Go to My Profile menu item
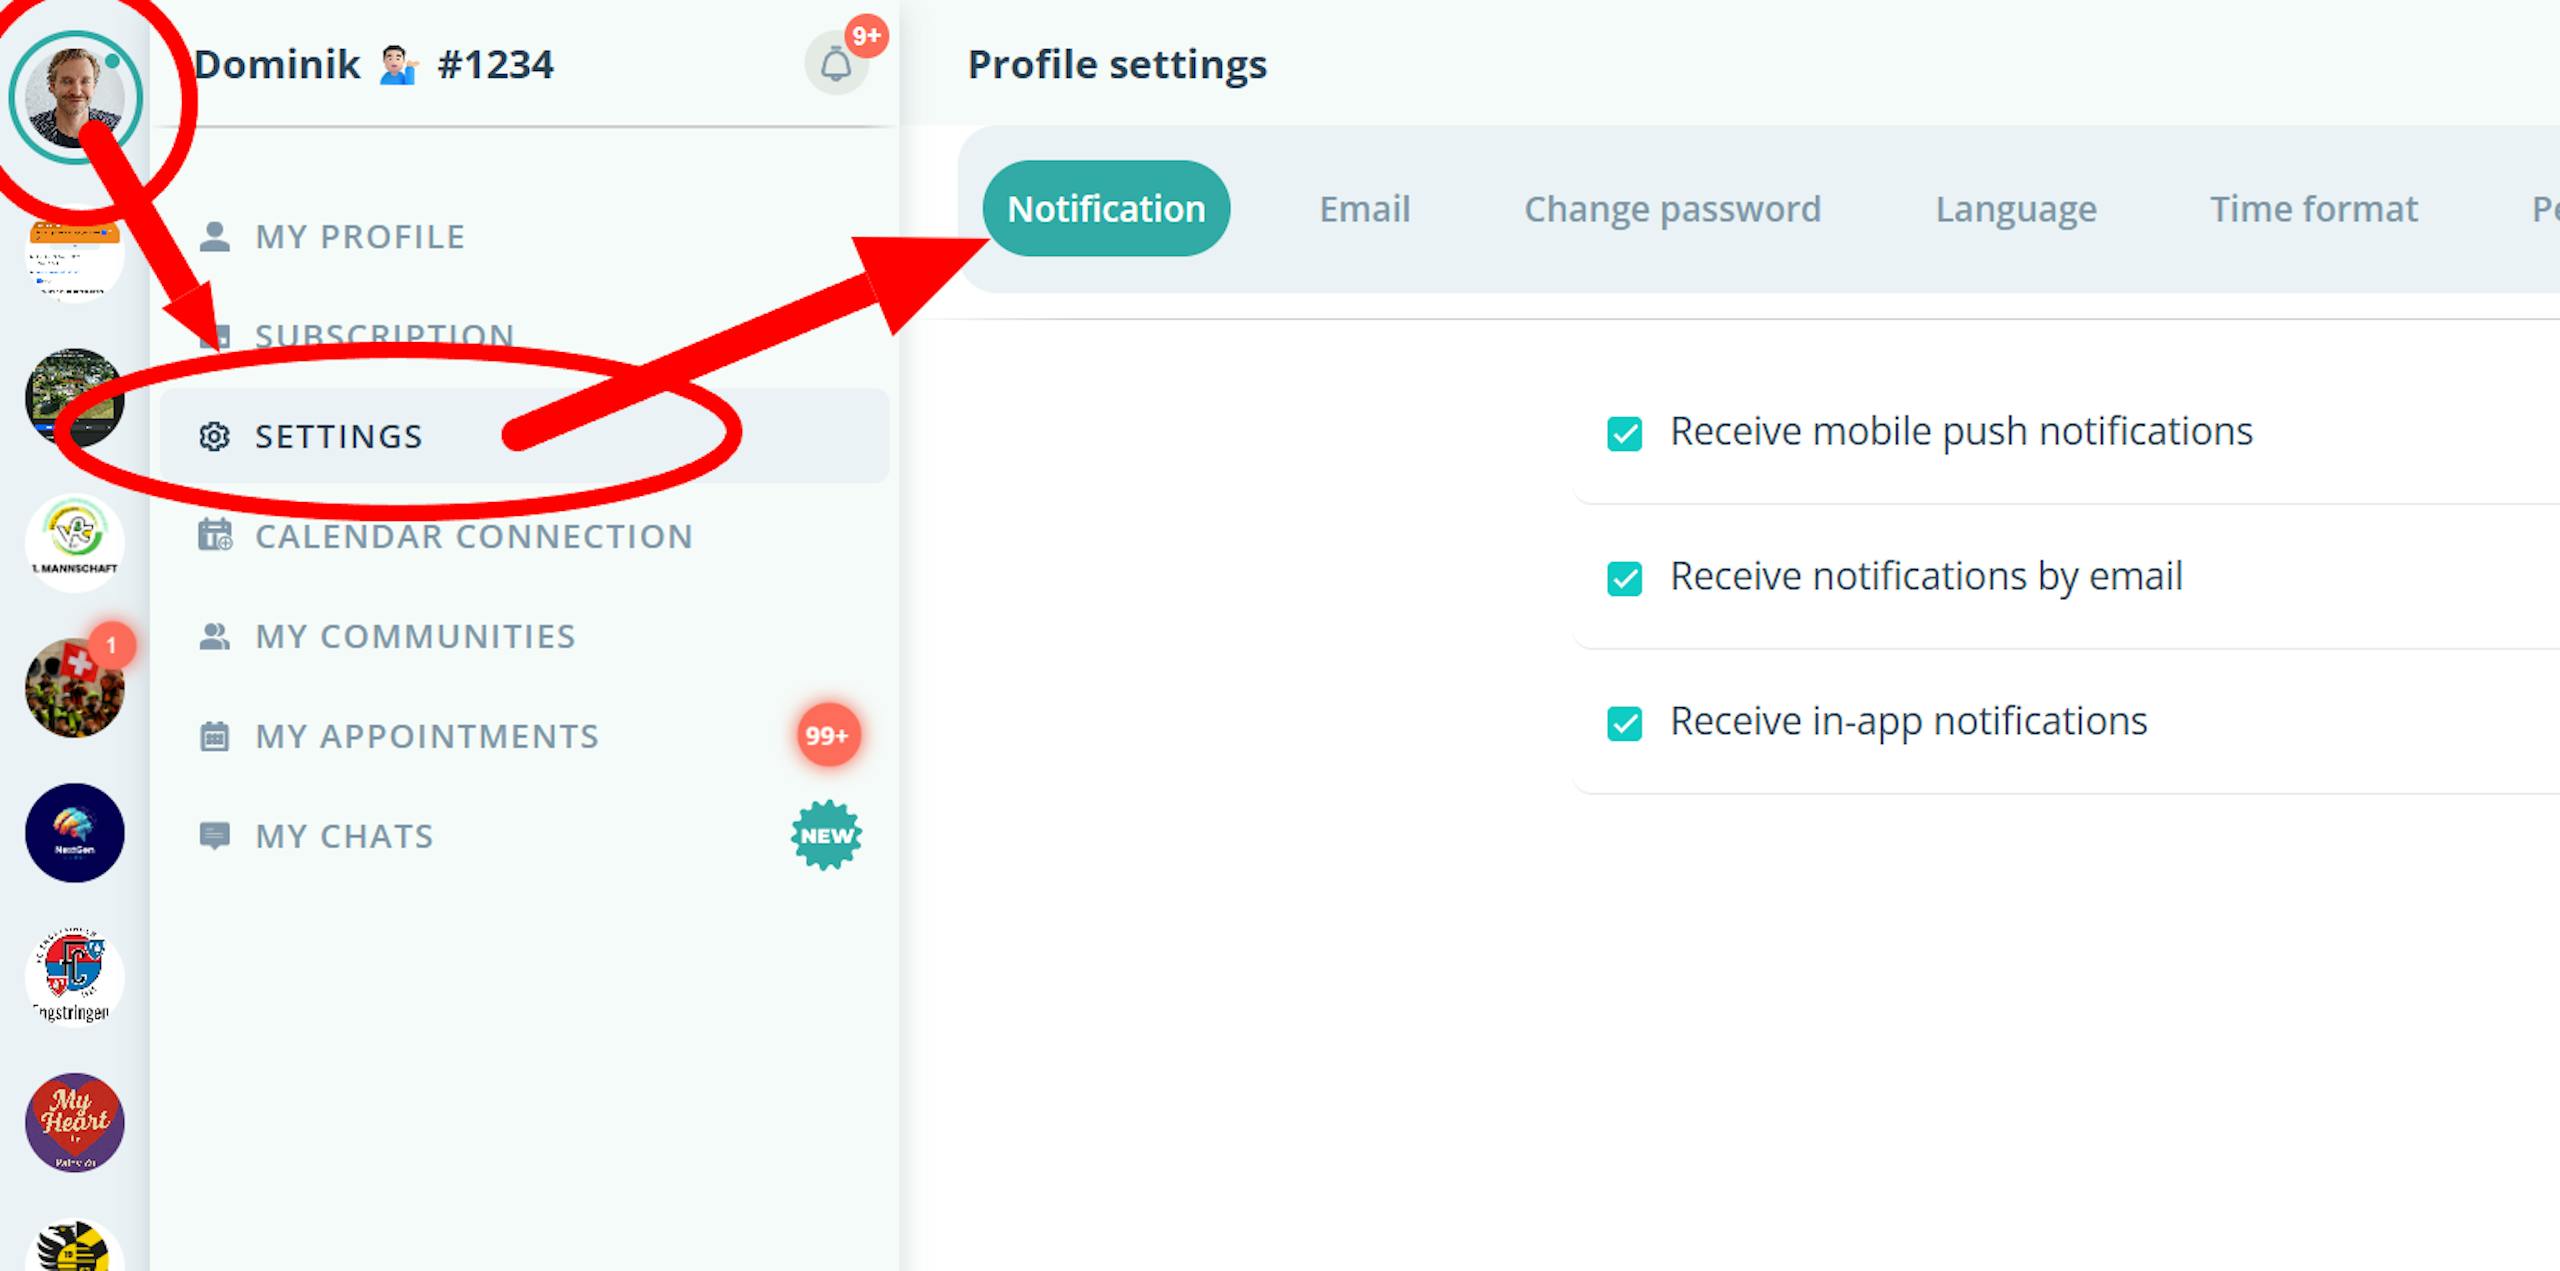Image resolution: width=2560 pixels, height=1271 pixels. 359,237
